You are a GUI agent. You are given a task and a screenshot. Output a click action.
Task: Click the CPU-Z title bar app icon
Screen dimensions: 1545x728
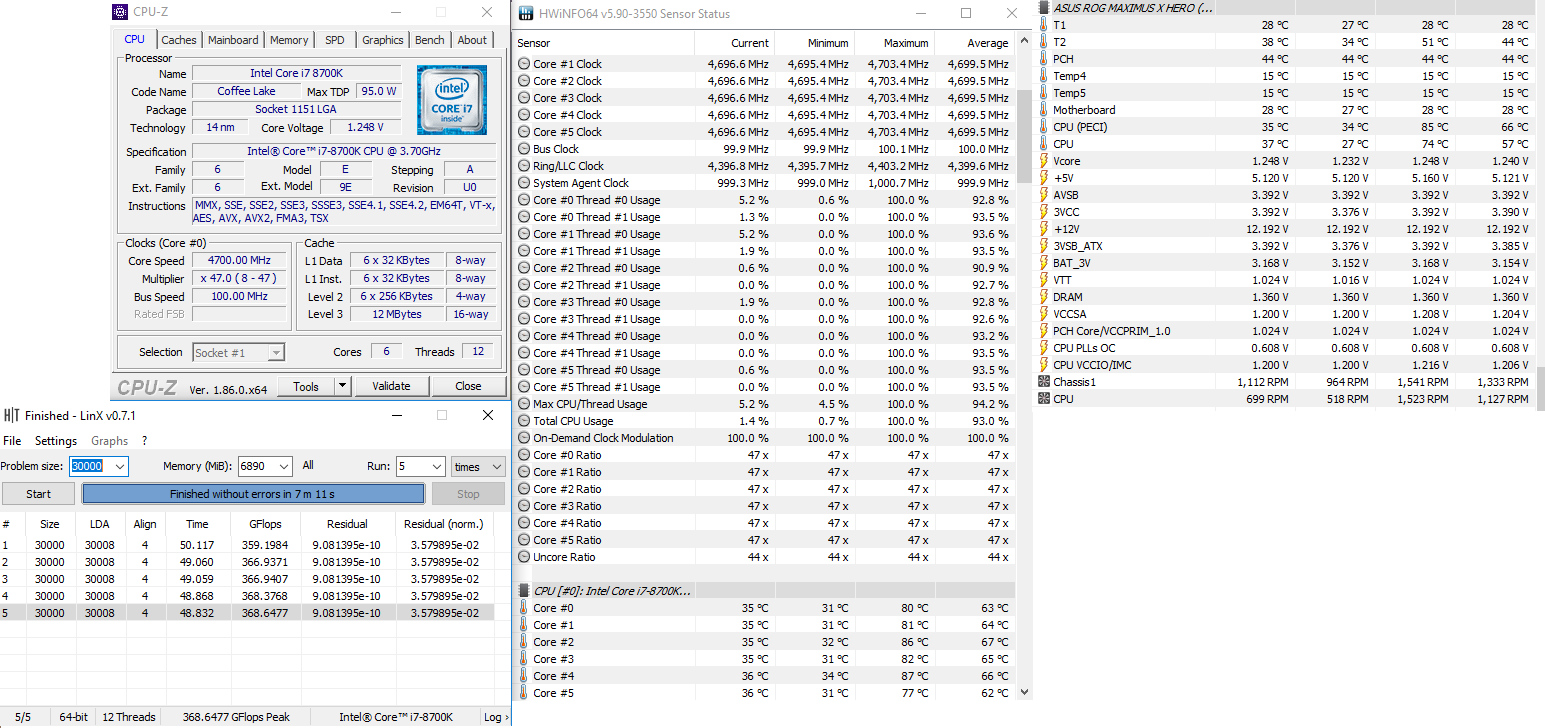(x=120, y=13)
